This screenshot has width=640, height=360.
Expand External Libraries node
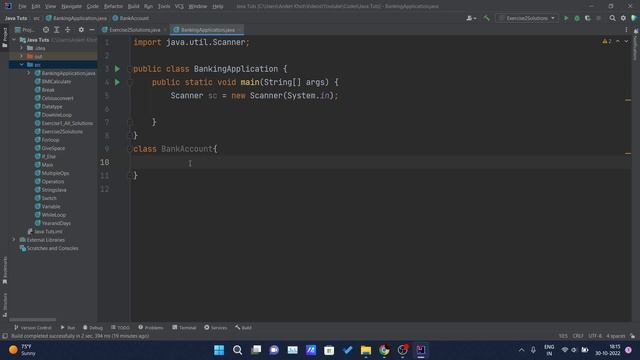[14, 240]
